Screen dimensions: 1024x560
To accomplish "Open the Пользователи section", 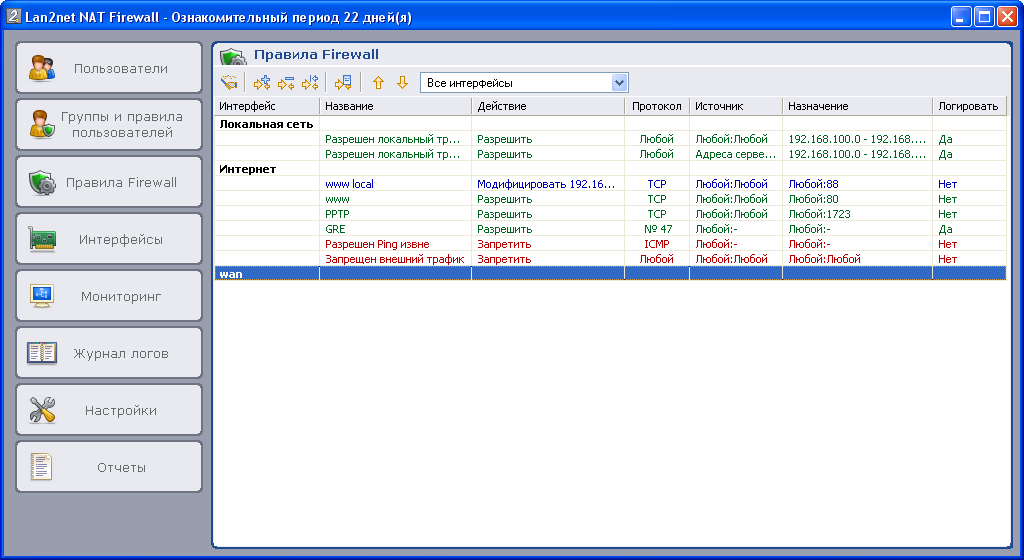I will [109, 69].
